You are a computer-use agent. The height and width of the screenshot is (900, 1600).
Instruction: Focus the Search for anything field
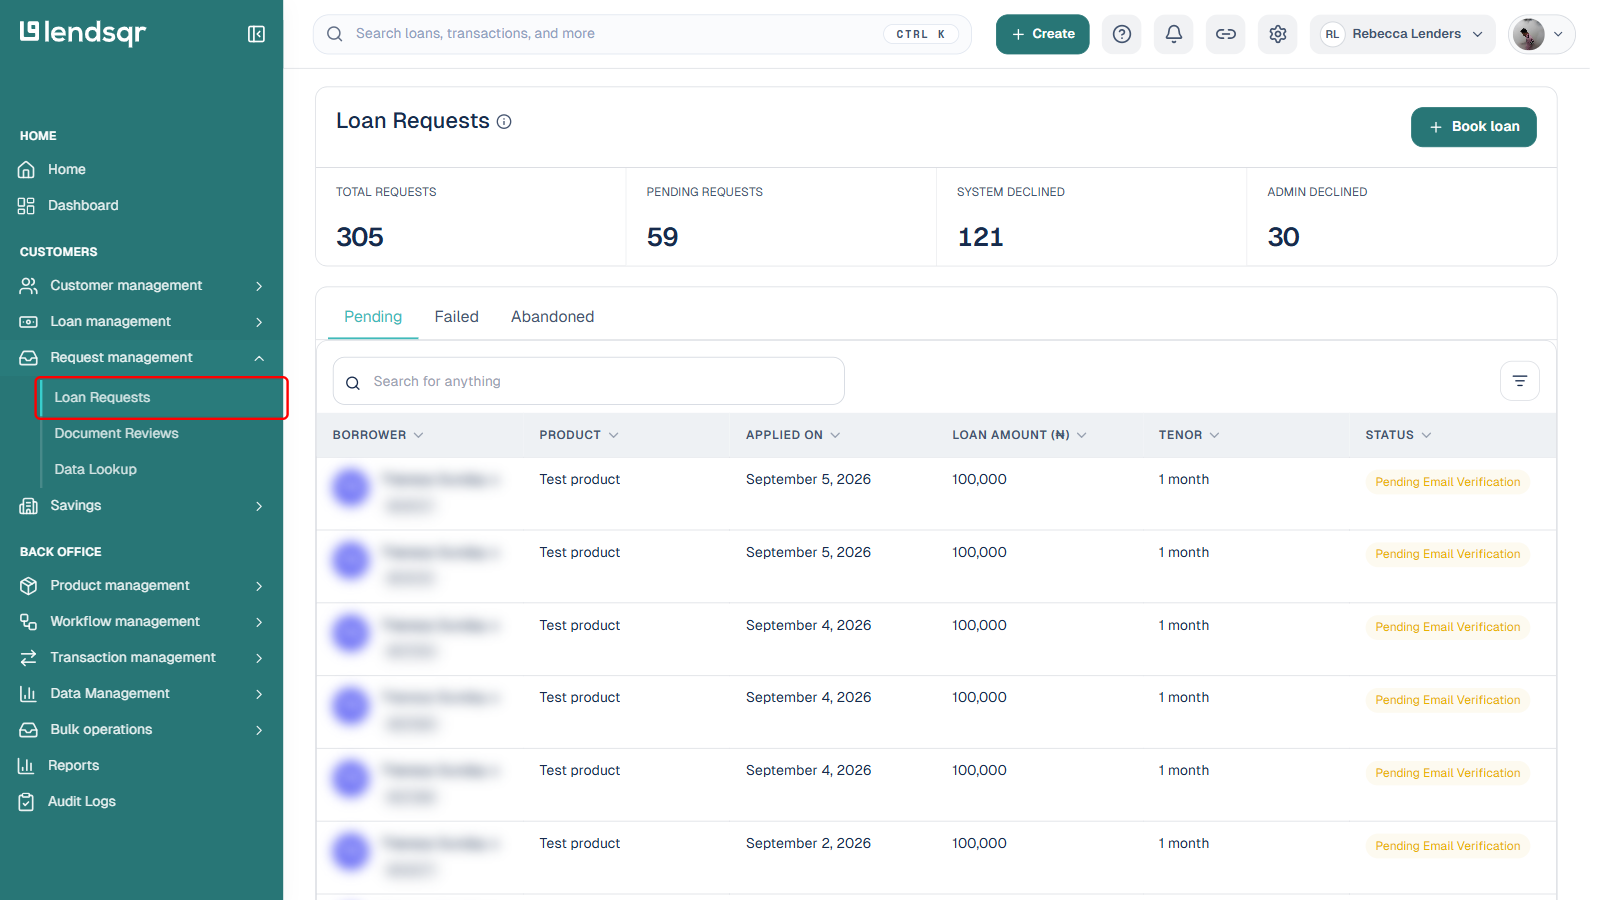pyautogui.click(x=589, y=381)
